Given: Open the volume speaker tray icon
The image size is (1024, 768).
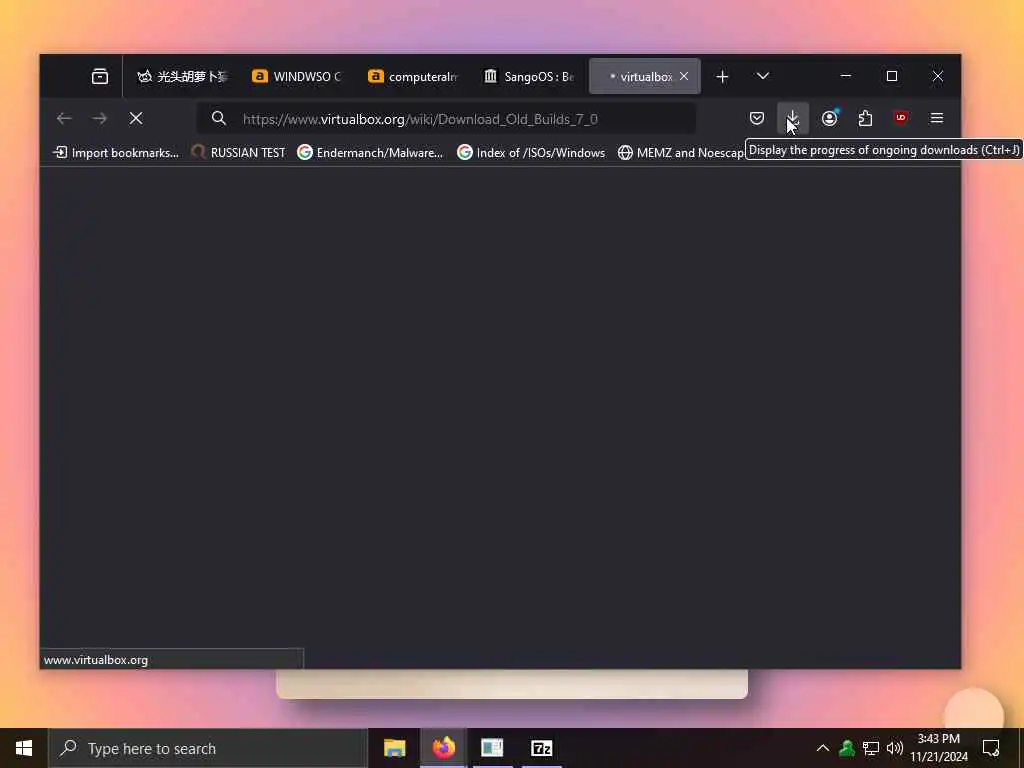Looking at the screenshot, I should (x=895, y=748).
